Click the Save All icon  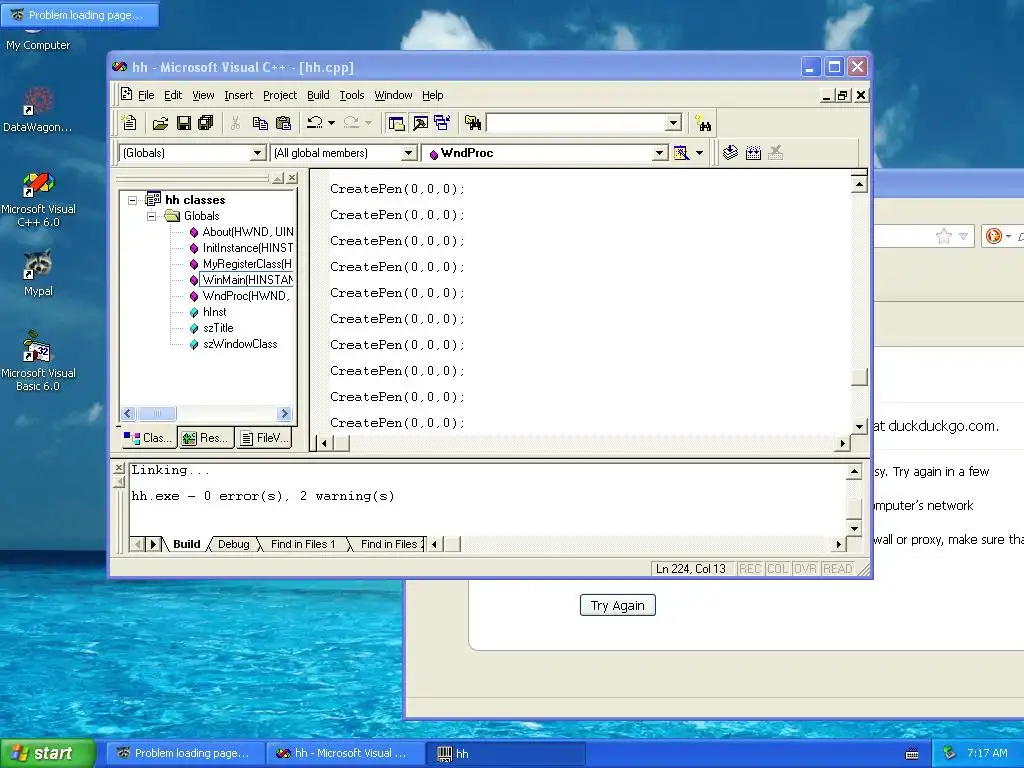click(206, 123)
